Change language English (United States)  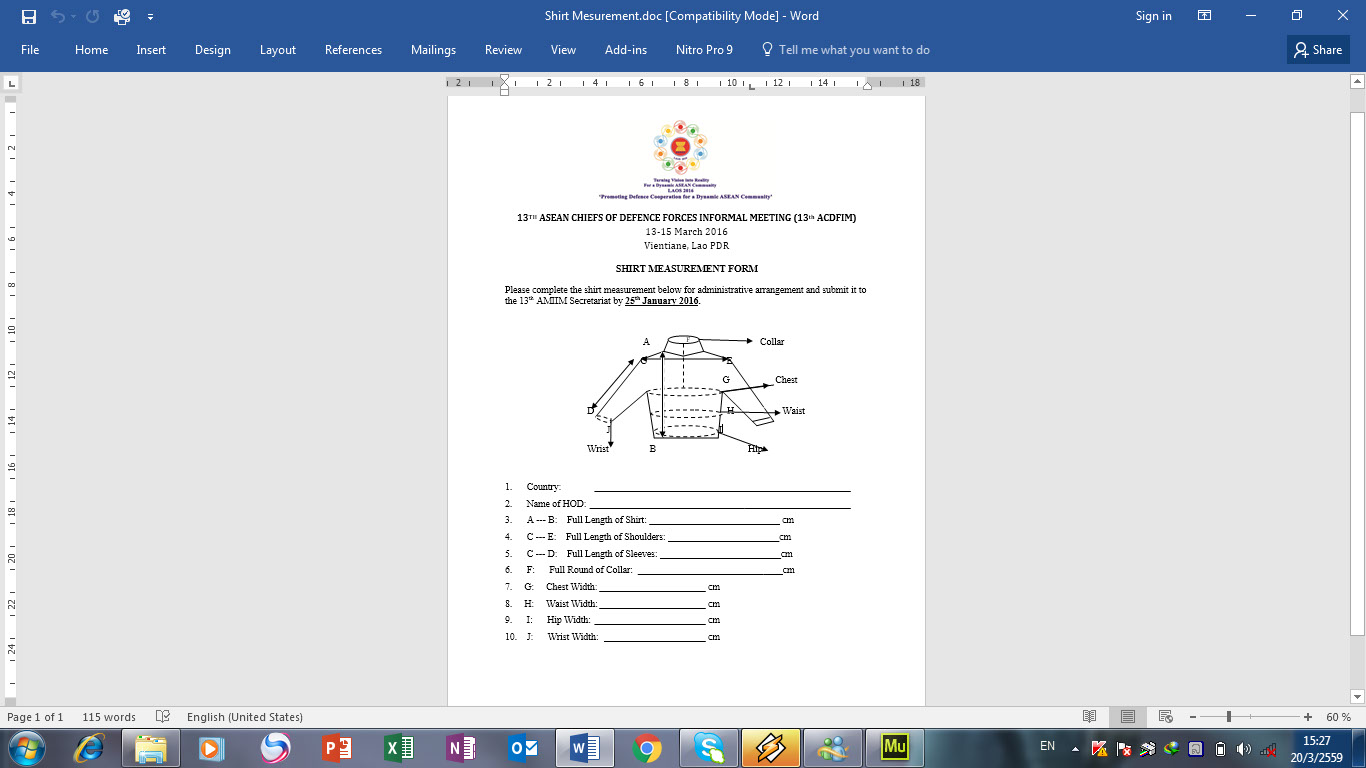[245, 717]
